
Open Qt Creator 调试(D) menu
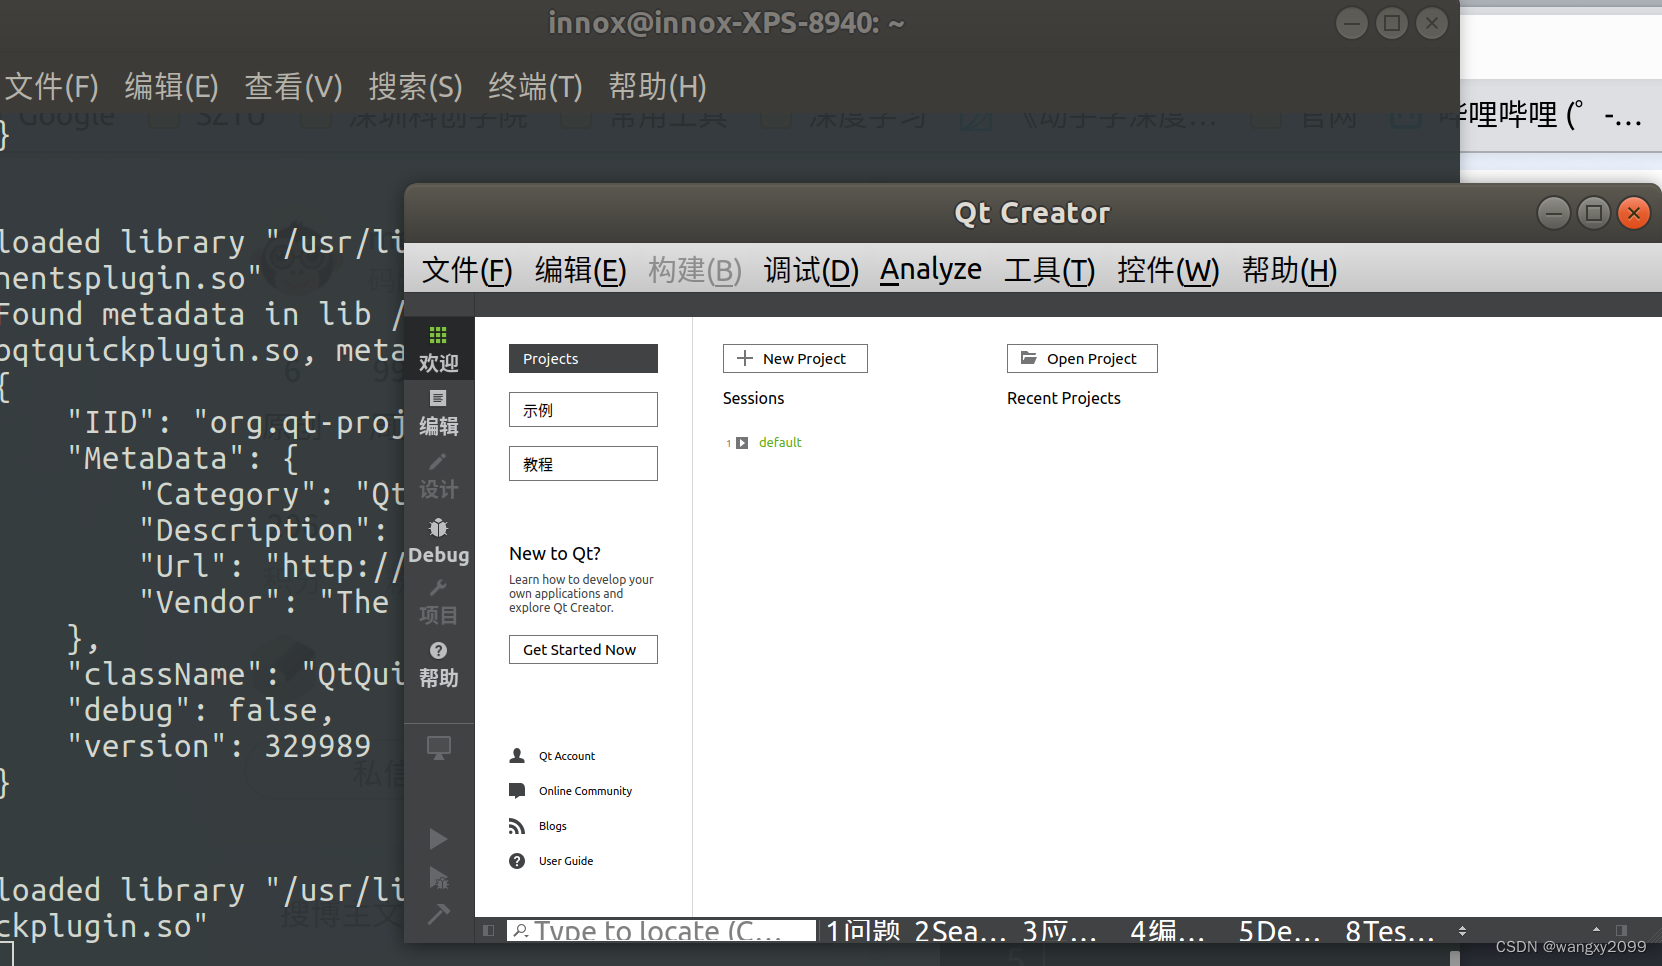[811, 270]
